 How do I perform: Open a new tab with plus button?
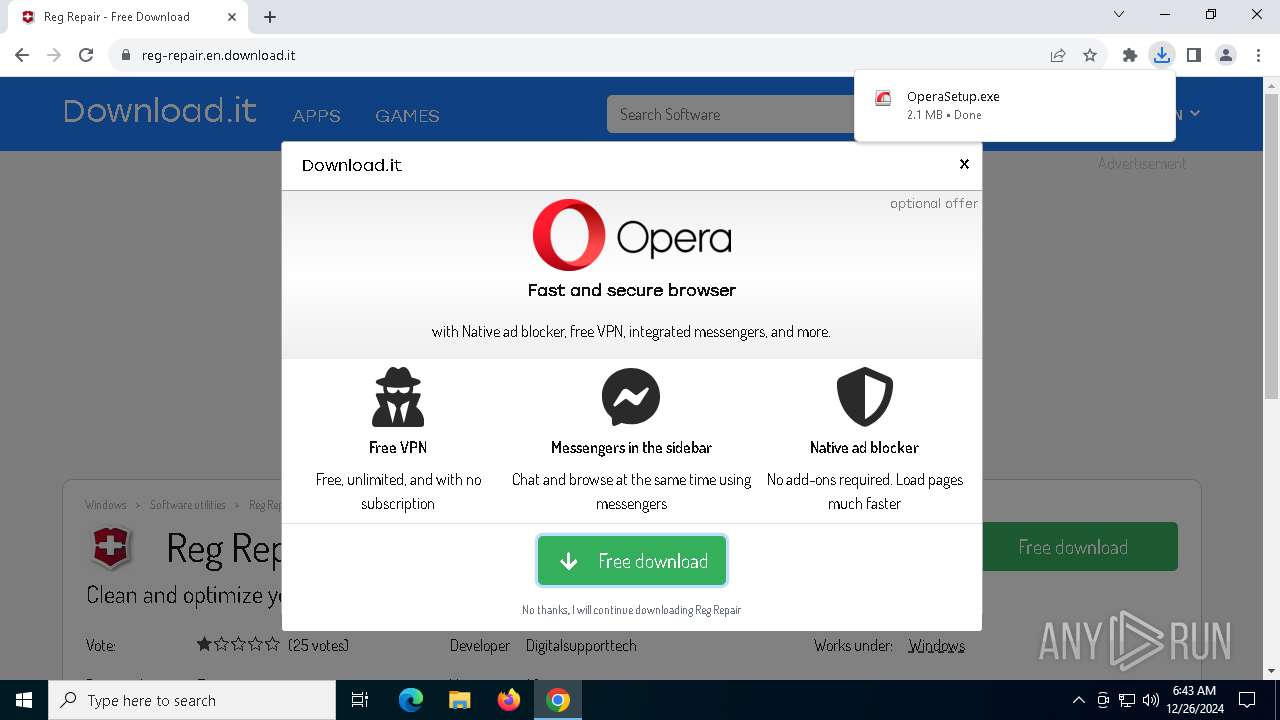click(270, 17)
